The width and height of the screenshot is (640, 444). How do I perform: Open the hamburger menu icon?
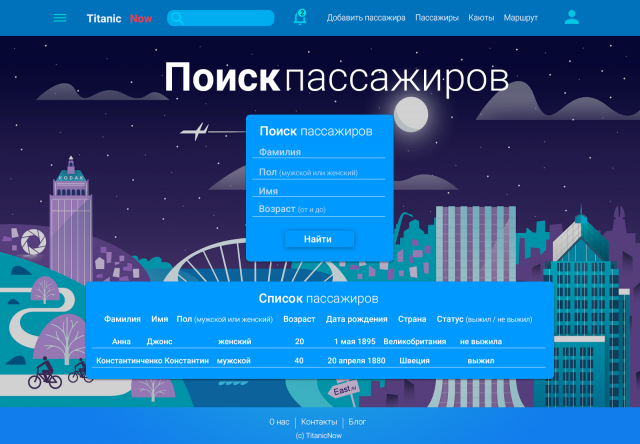click(60, 18)
